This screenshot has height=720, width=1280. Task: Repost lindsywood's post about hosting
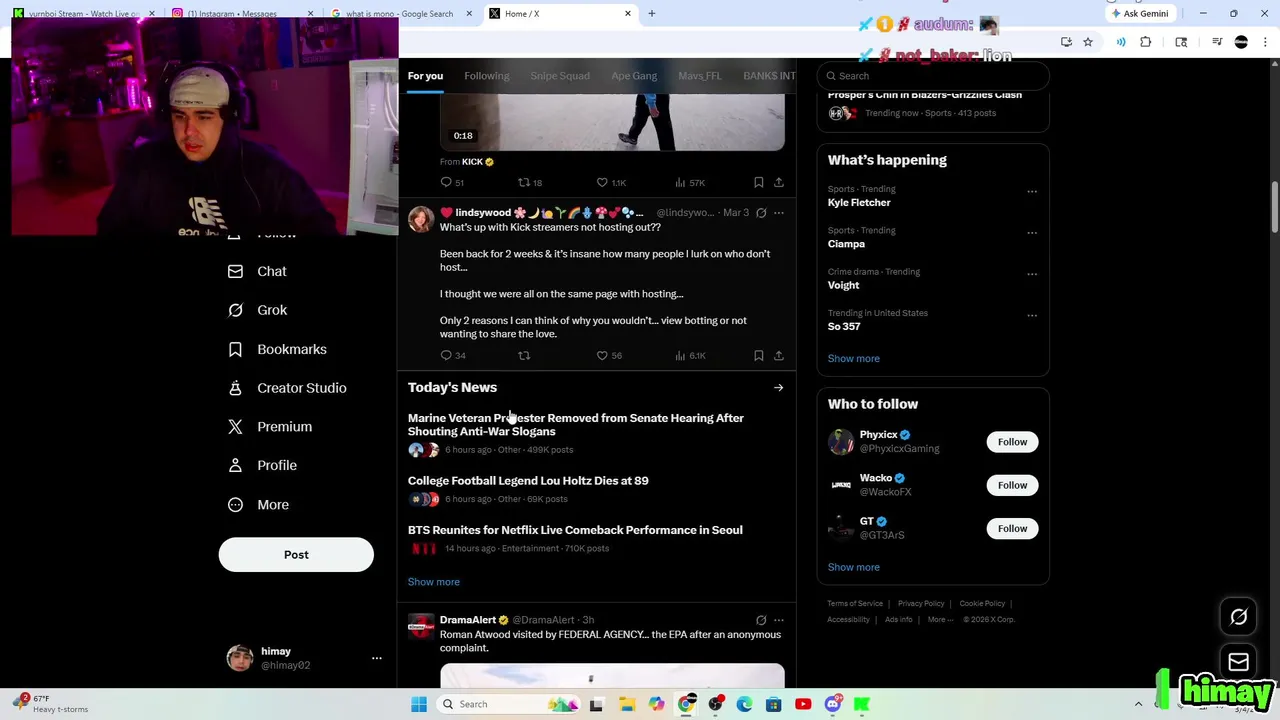[524, 355]
